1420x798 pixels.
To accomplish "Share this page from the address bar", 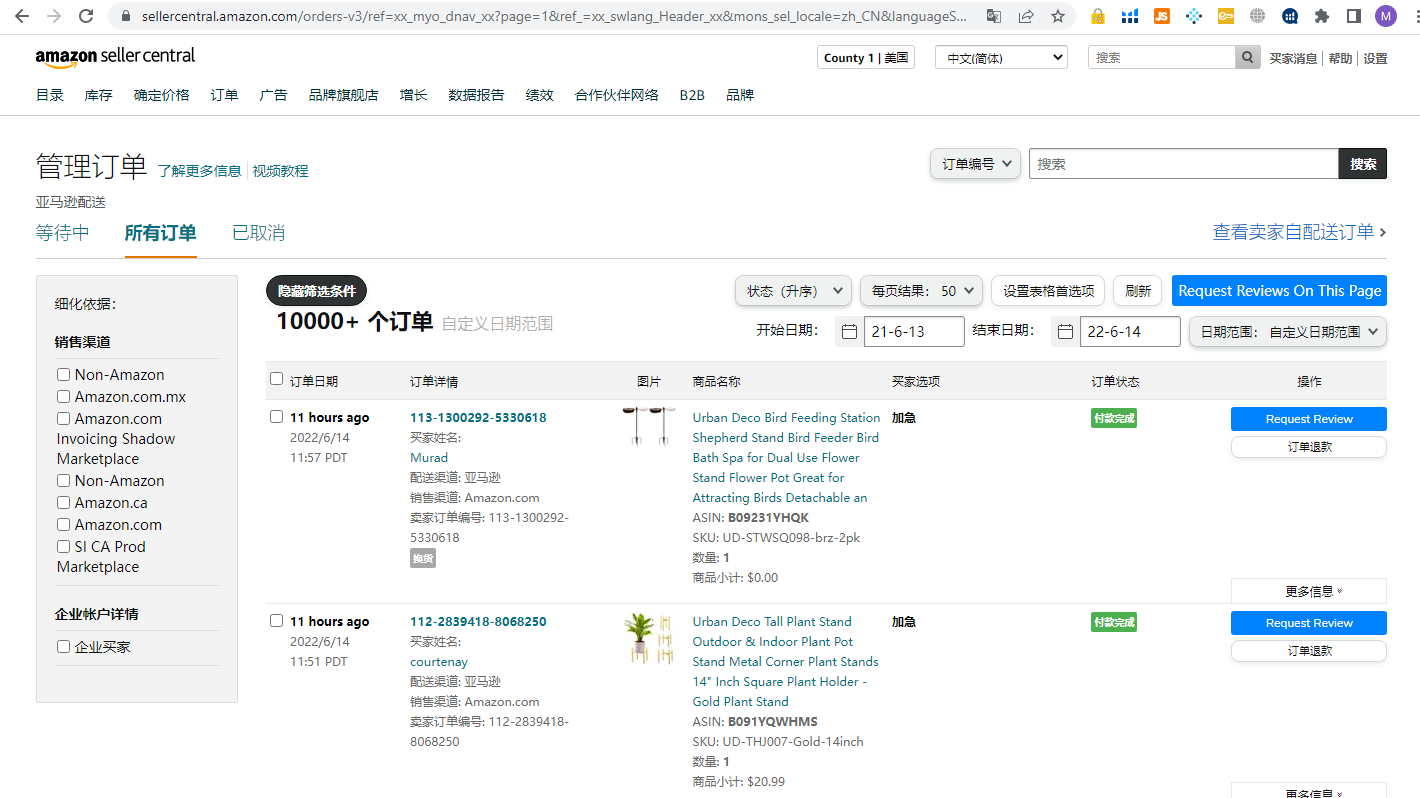I will click(x=1026, y=16).
